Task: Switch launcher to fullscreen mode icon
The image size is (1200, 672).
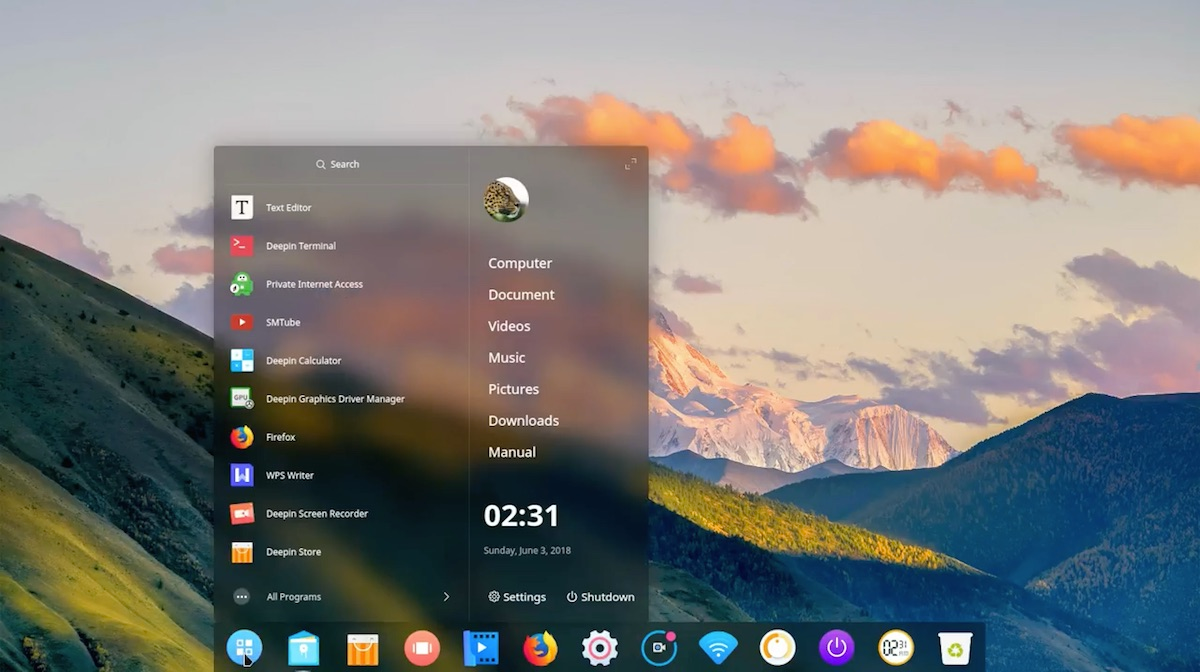Action: pos(630,164)
